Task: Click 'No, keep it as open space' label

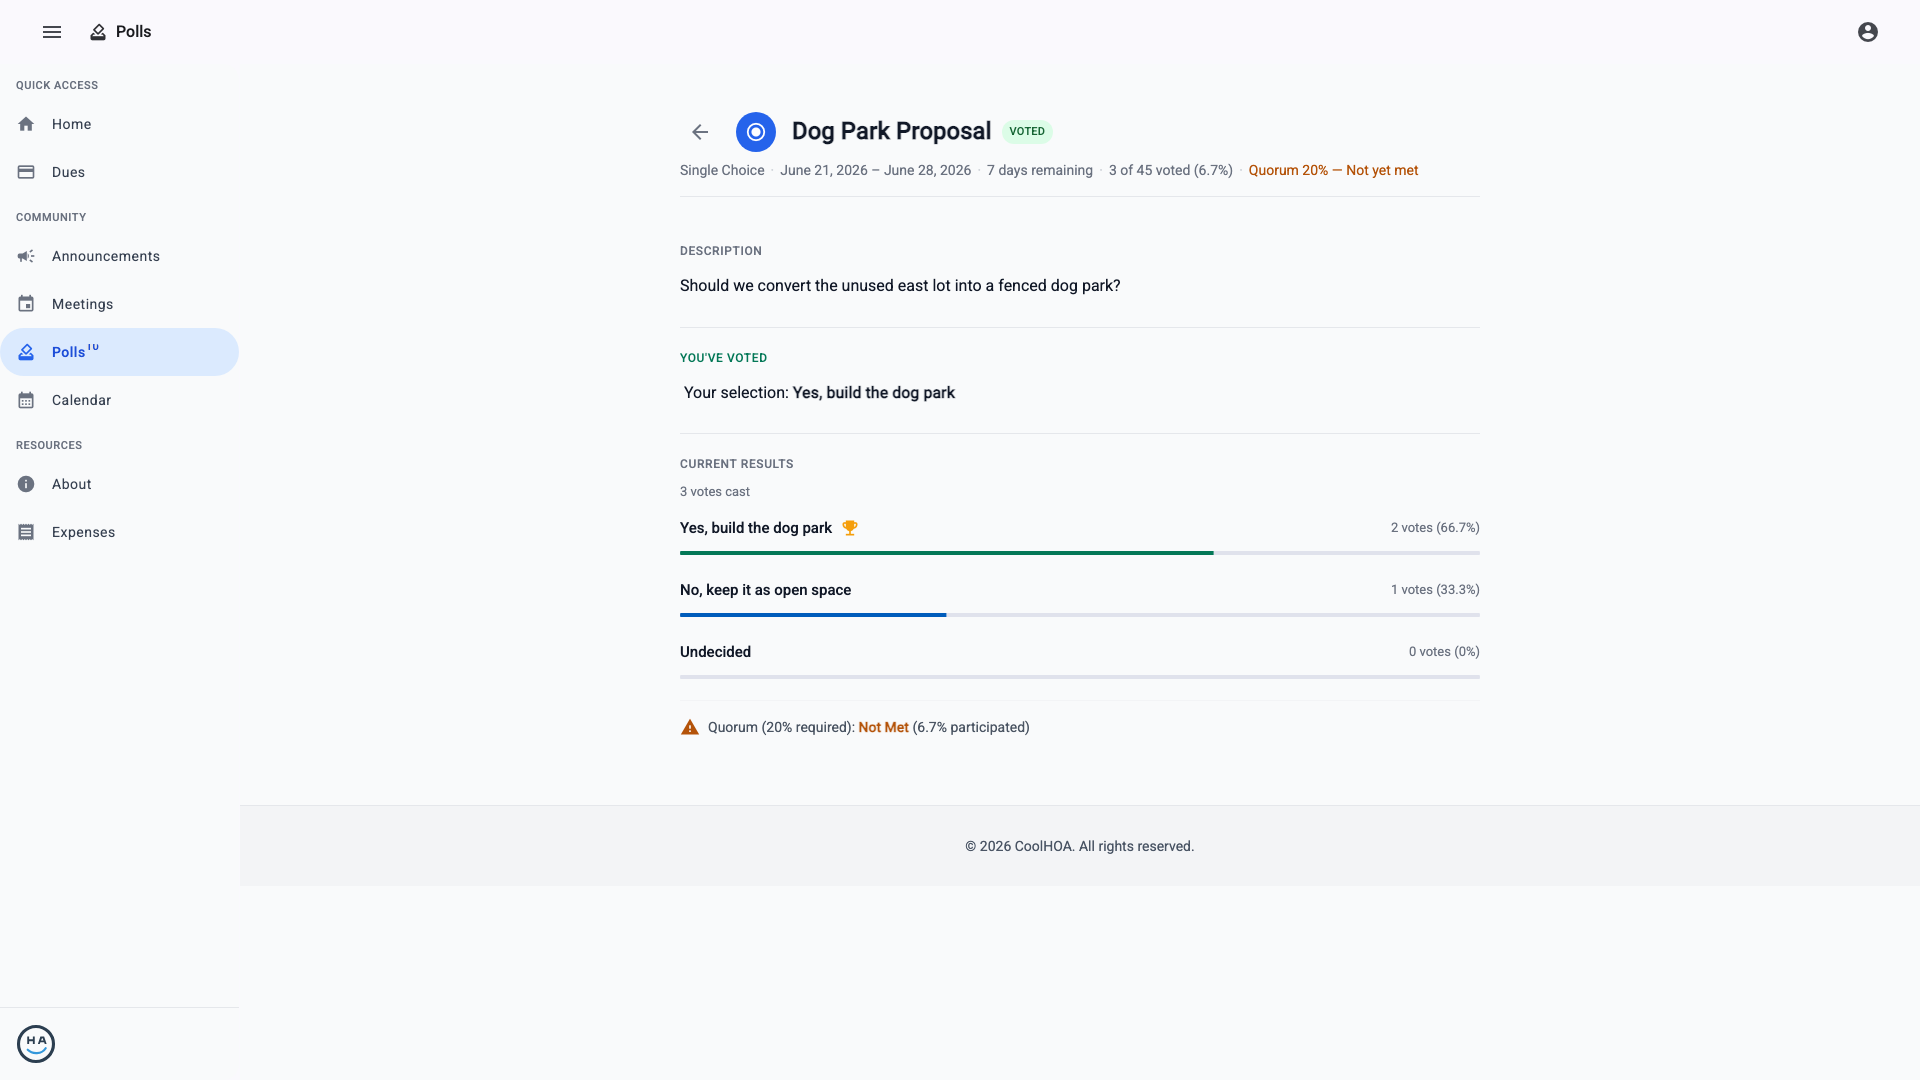Action: click(x=765, y=590)
